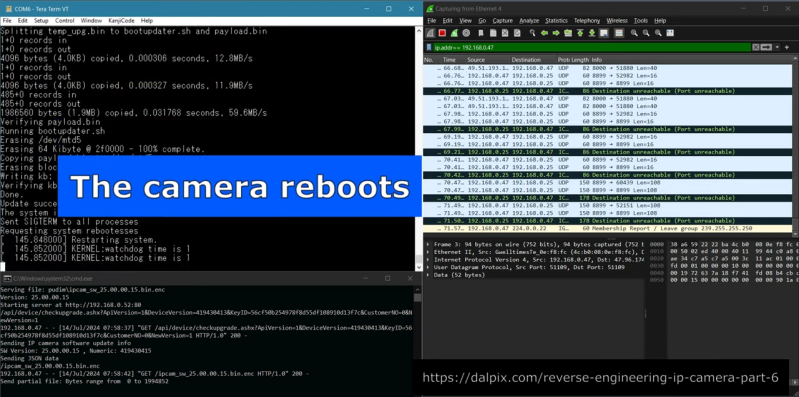Screen dimensions: 799x397
Task: Zoom in on packet list text
Action: pyautogui.click(x=634, y=33)
